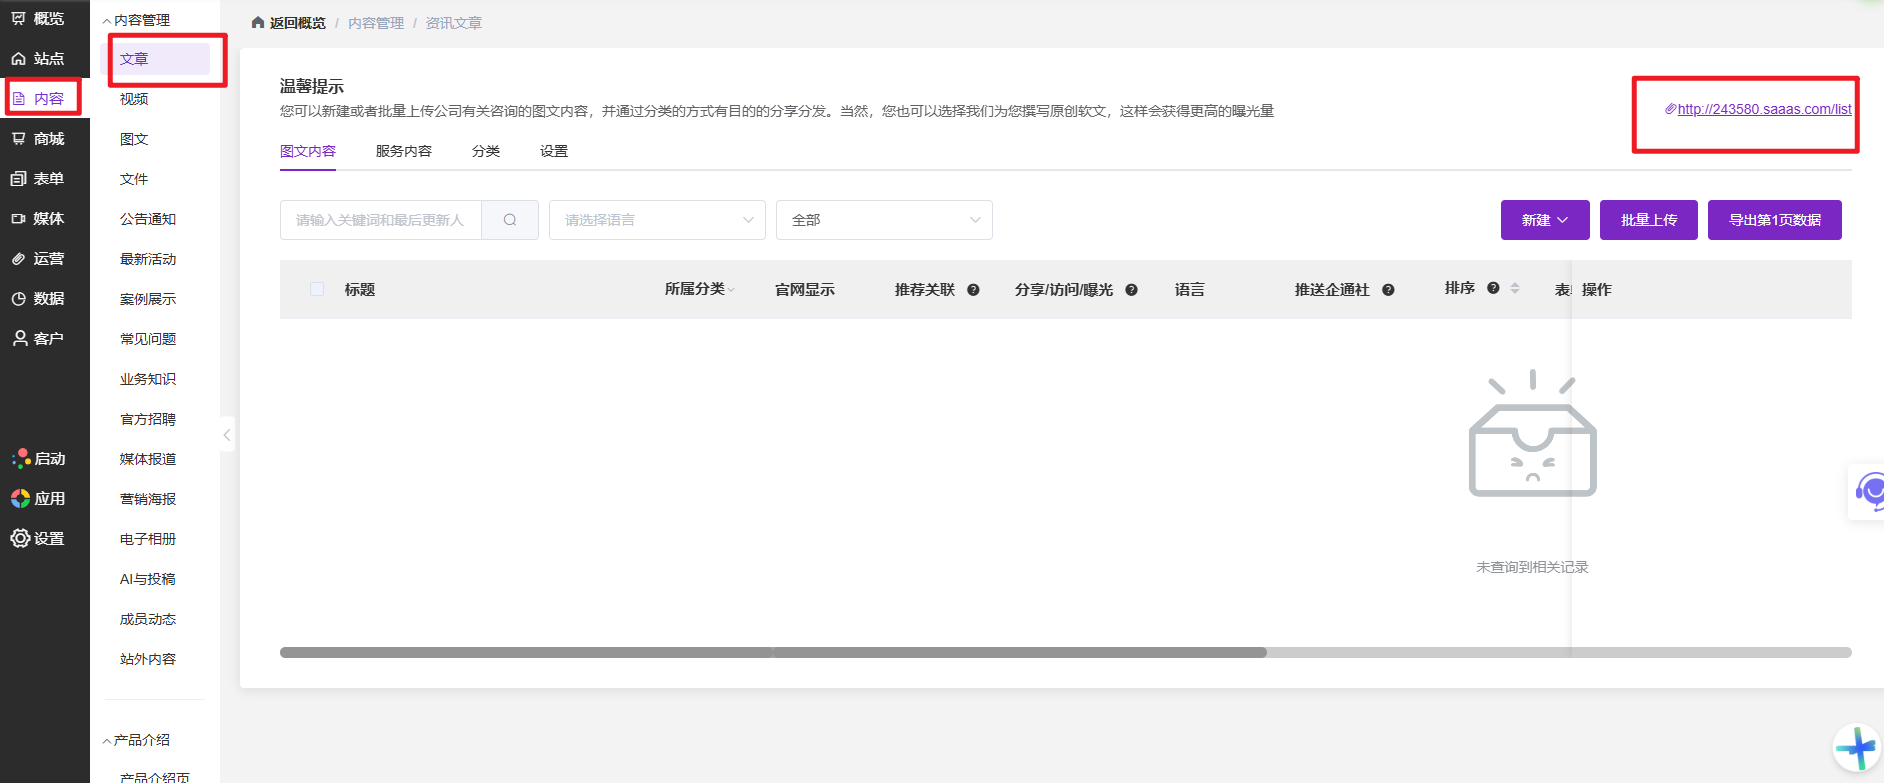This screenshot has width=1884, height=783.
Task: Open the 243580.saaas.com/list link
Action: click(x=1763, y=109)
